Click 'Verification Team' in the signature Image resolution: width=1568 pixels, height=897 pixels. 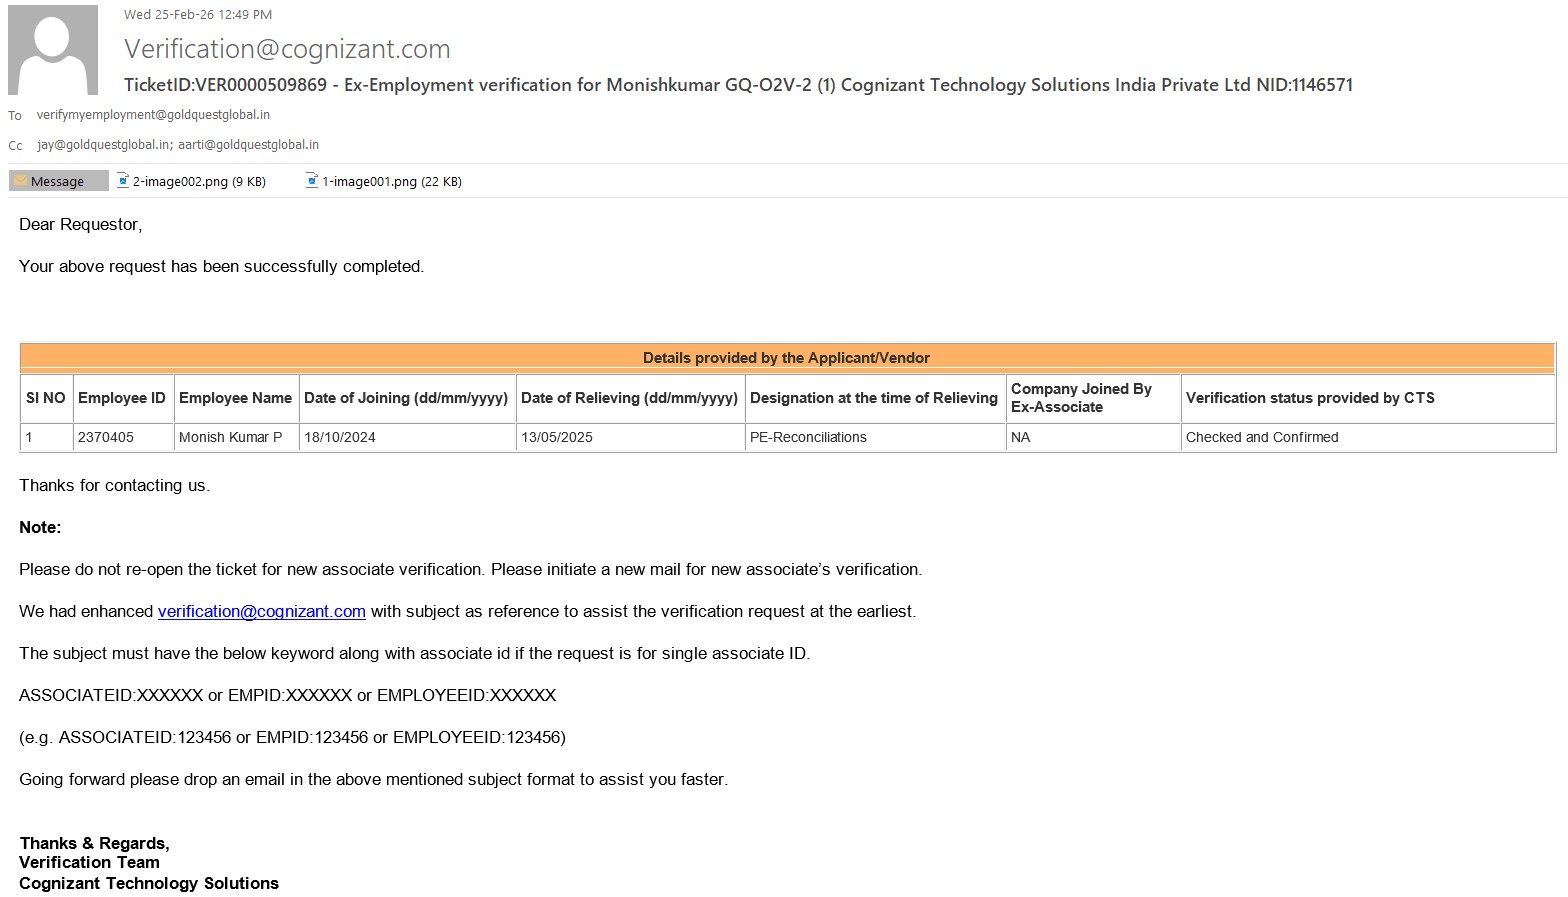[x=90, y=863]
